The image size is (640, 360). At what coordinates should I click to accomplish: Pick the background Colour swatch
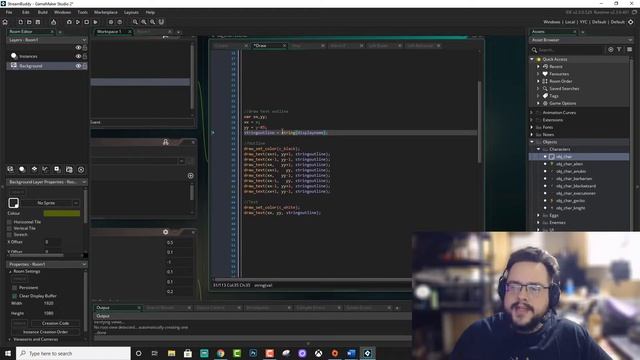coord(62,213)
